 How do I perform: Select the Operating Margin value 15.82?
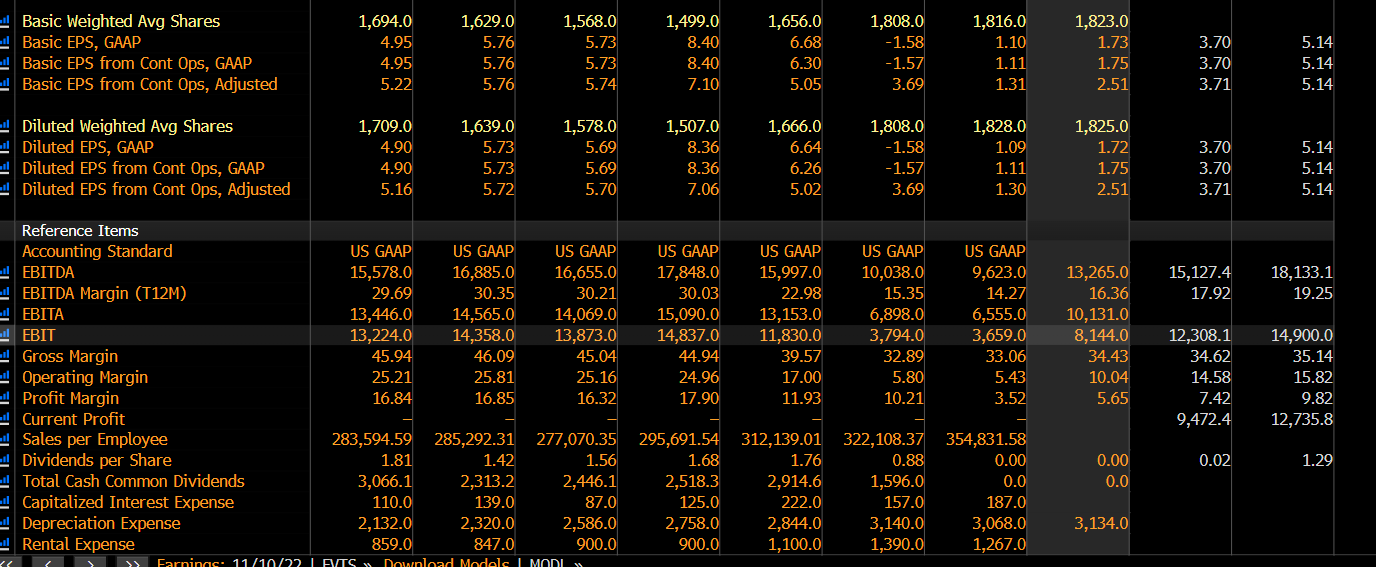tap(1313, 377)
